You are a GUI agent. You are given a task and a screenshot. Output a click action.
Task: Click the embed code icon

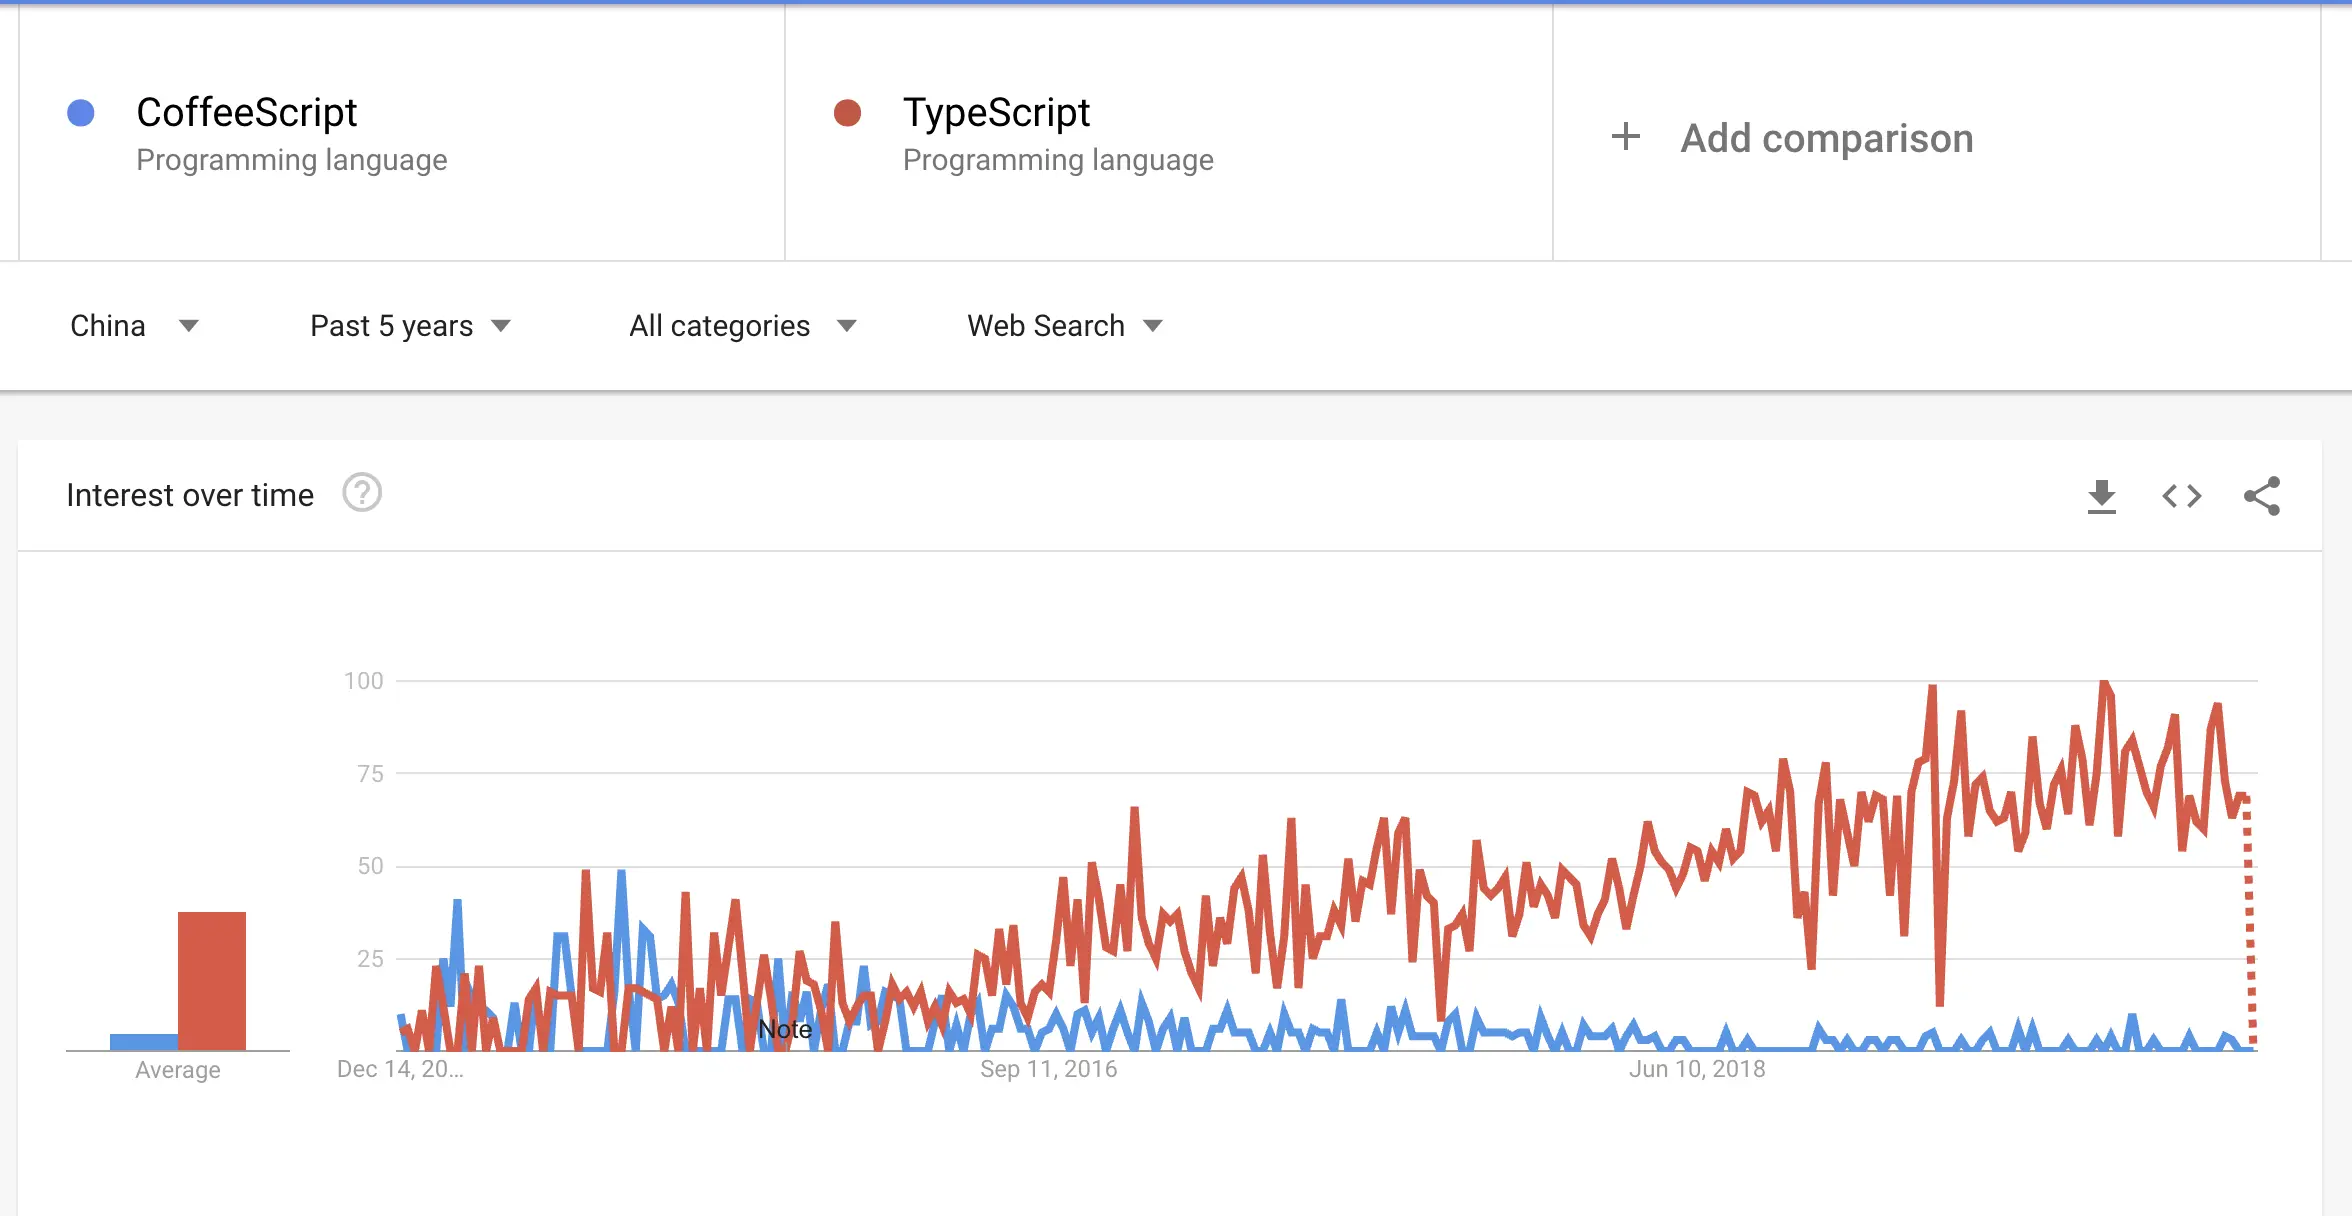(x=2181, y=496)
